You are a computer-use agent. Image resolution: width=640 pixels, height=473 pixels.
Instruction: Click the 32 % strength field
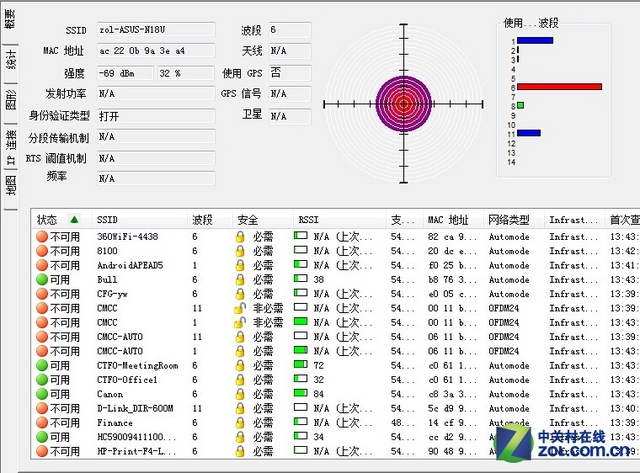tap(186, 73)
